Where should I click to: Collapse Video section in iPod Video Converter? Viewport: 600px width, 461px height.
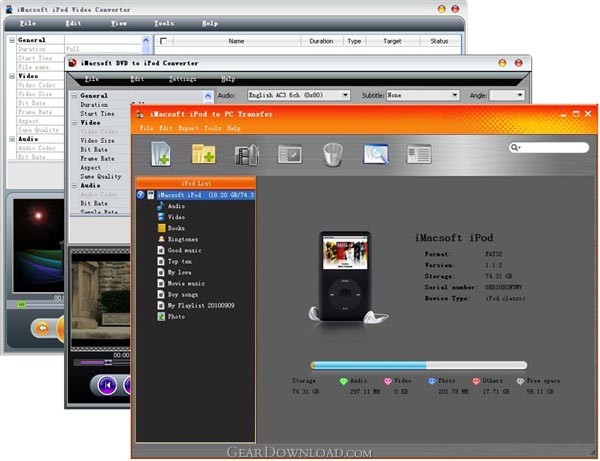pyautogui.click(x=12, y=76)
